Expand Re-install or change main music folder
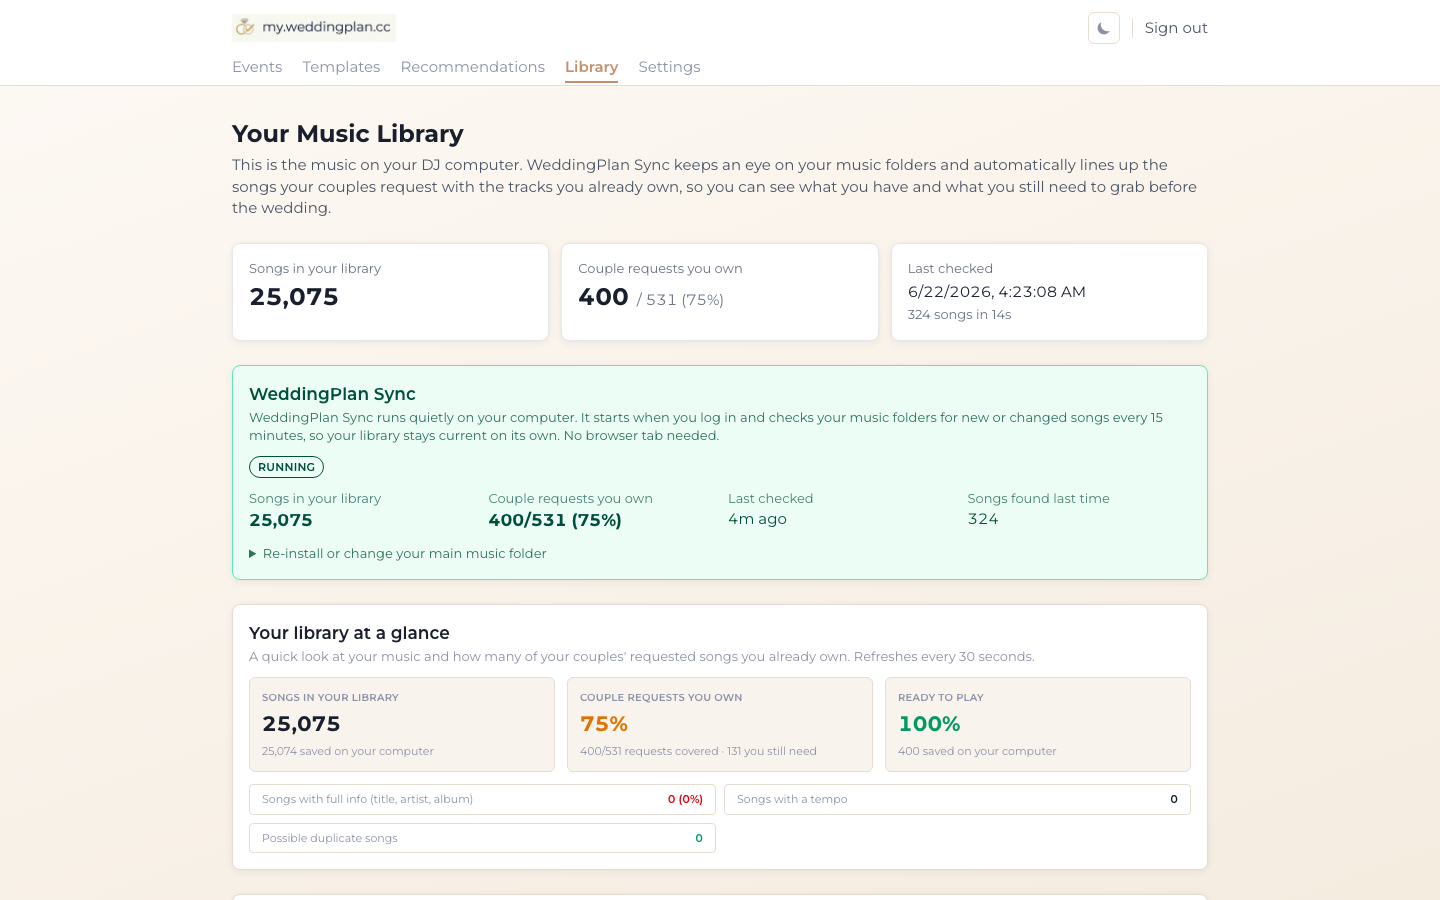 point(398,553)
